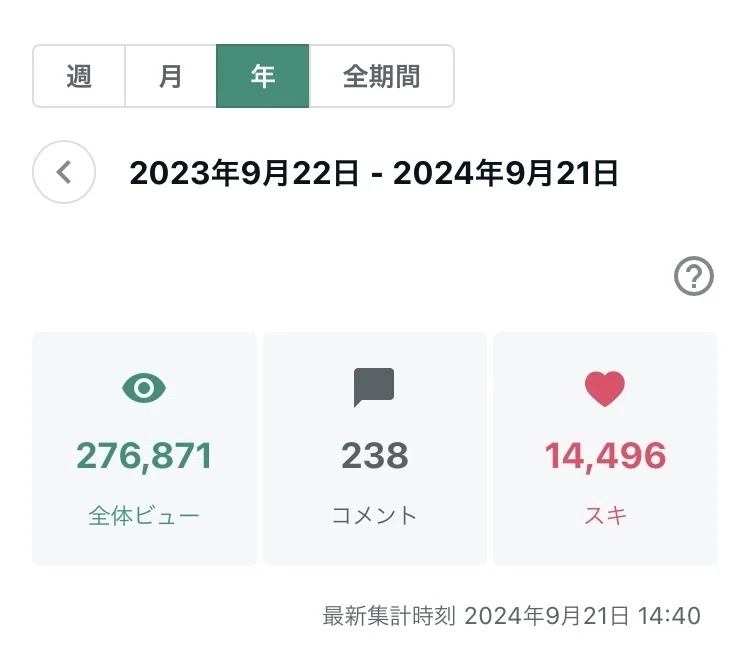750x646 pixels.
Task: Click the 最新集計時刻 timestamp text
Action: pos(511,615)
